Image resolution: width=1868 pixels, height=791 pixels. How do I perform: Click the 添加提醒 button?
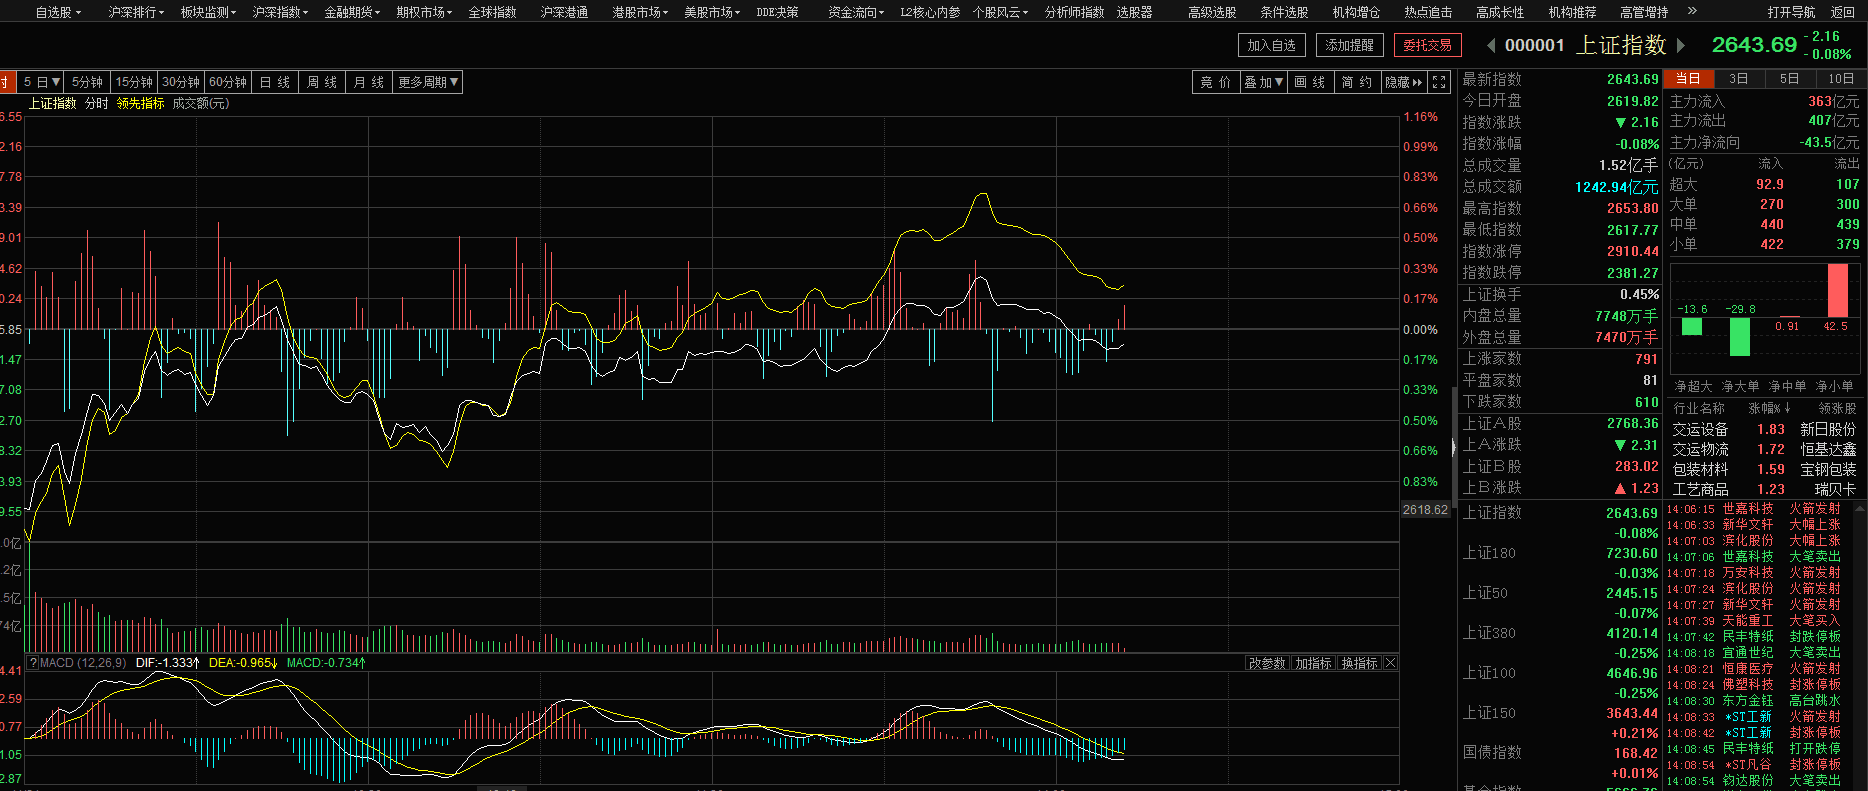tap(1350, 45)
